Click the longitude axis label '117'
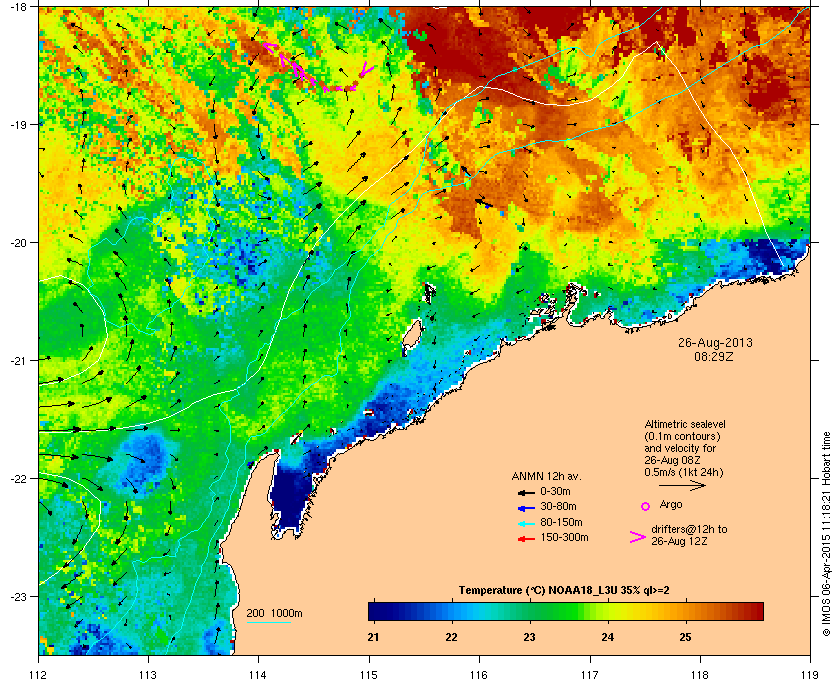The image size is (840, 680). tap(590, 675)
